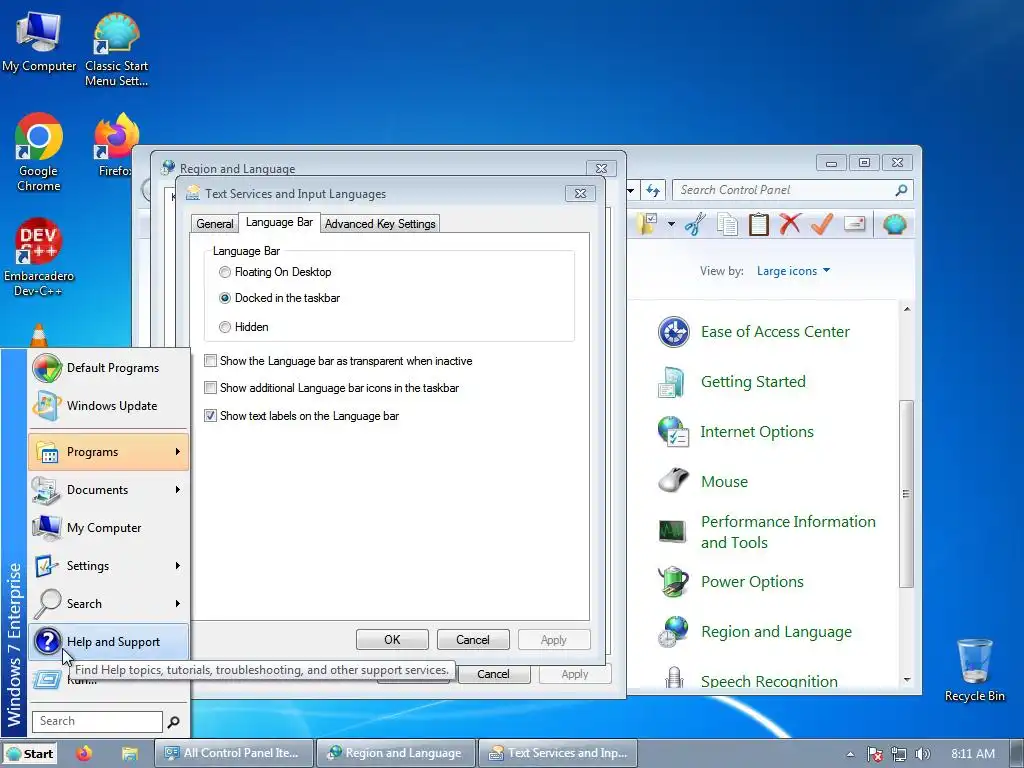This screenshot has width=1024, height=768.
Task: Click the Refresh arrows icon beside search box
Action: [652, 190]
